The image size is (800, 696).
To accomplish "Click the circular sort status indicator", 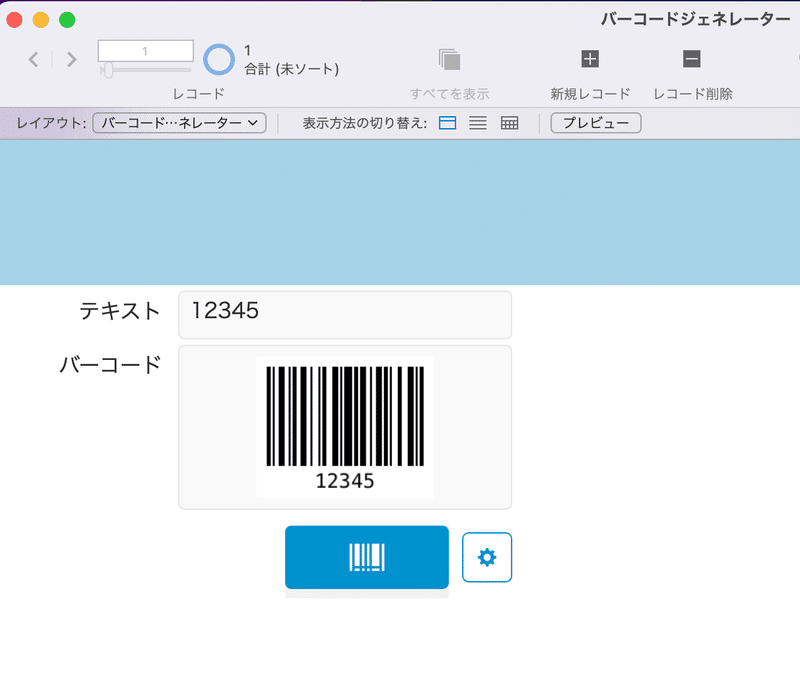I will (218, 59).
